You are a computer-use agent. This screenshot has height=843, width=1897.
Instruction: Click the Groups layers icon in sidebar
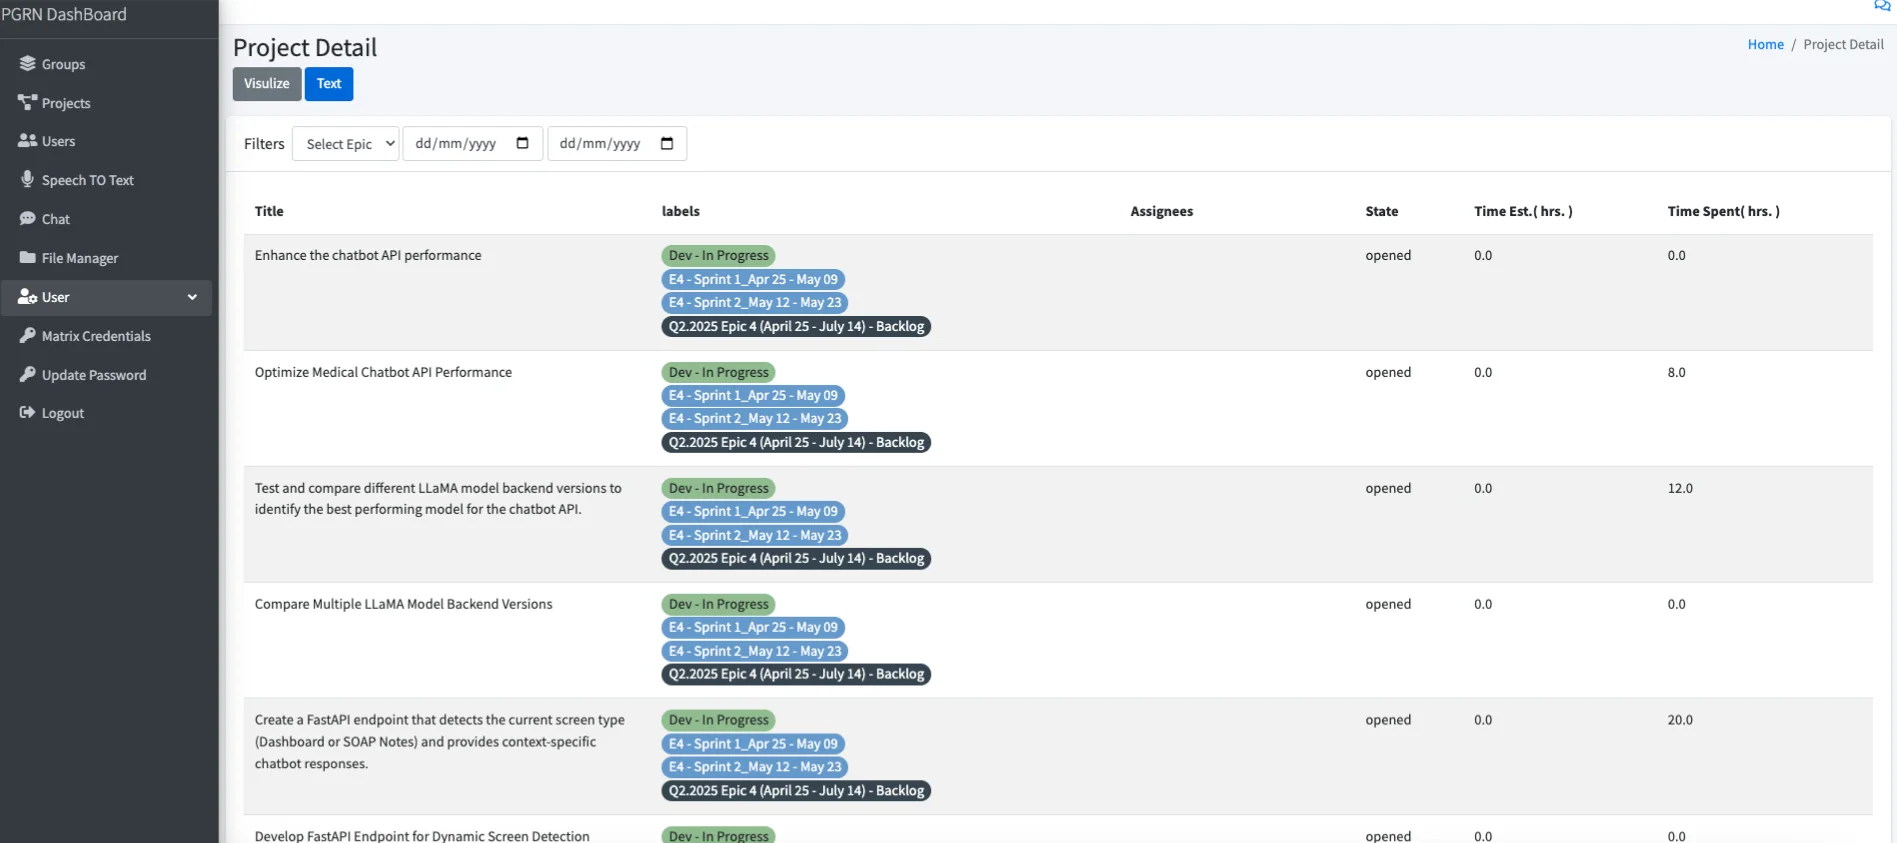click(x=27, y=64)
